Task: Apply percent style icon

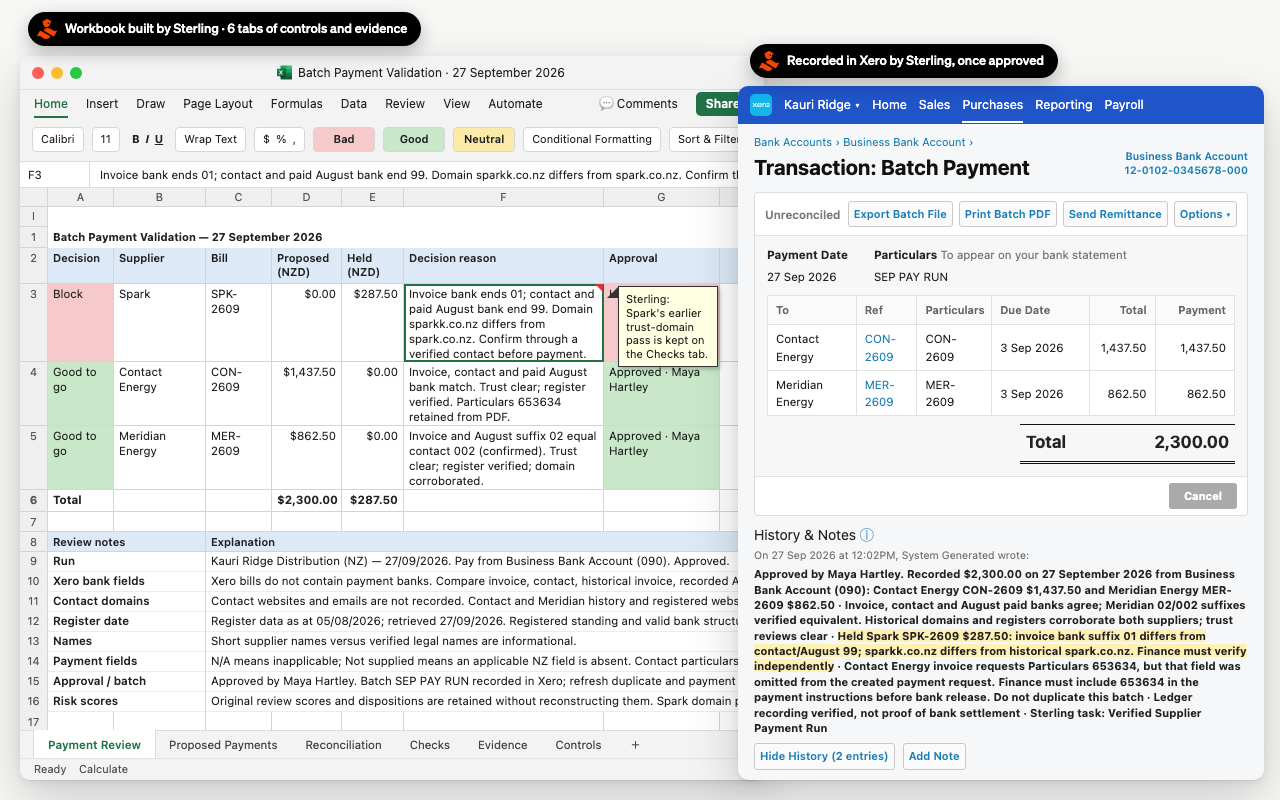Action: point(281,139)
